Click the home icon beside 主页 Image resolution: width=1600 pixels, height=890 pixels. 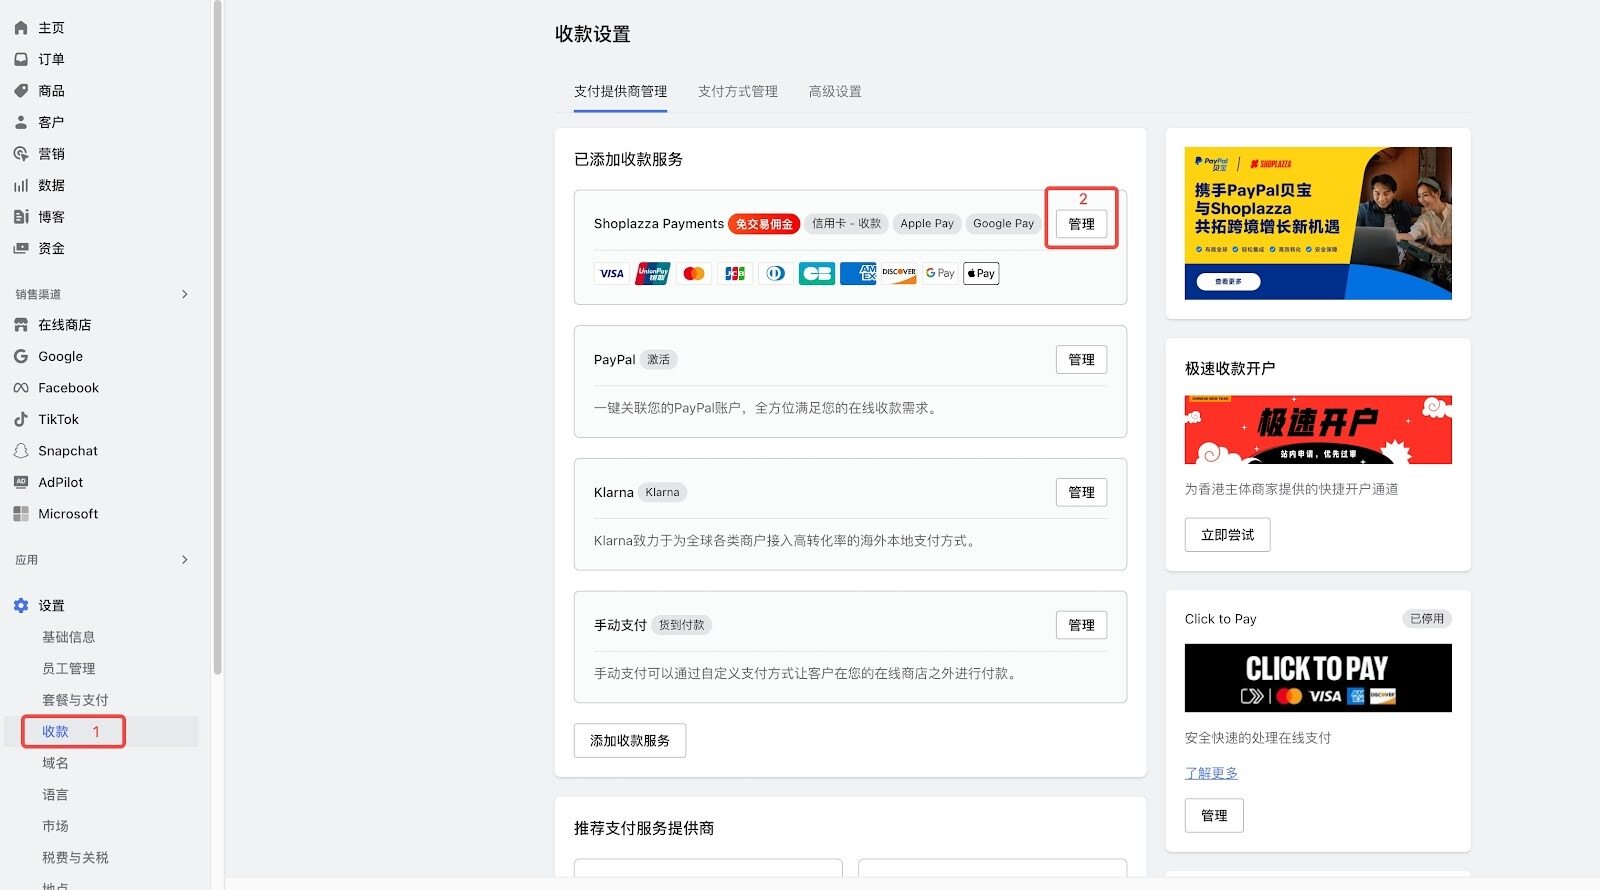point(21,28)
